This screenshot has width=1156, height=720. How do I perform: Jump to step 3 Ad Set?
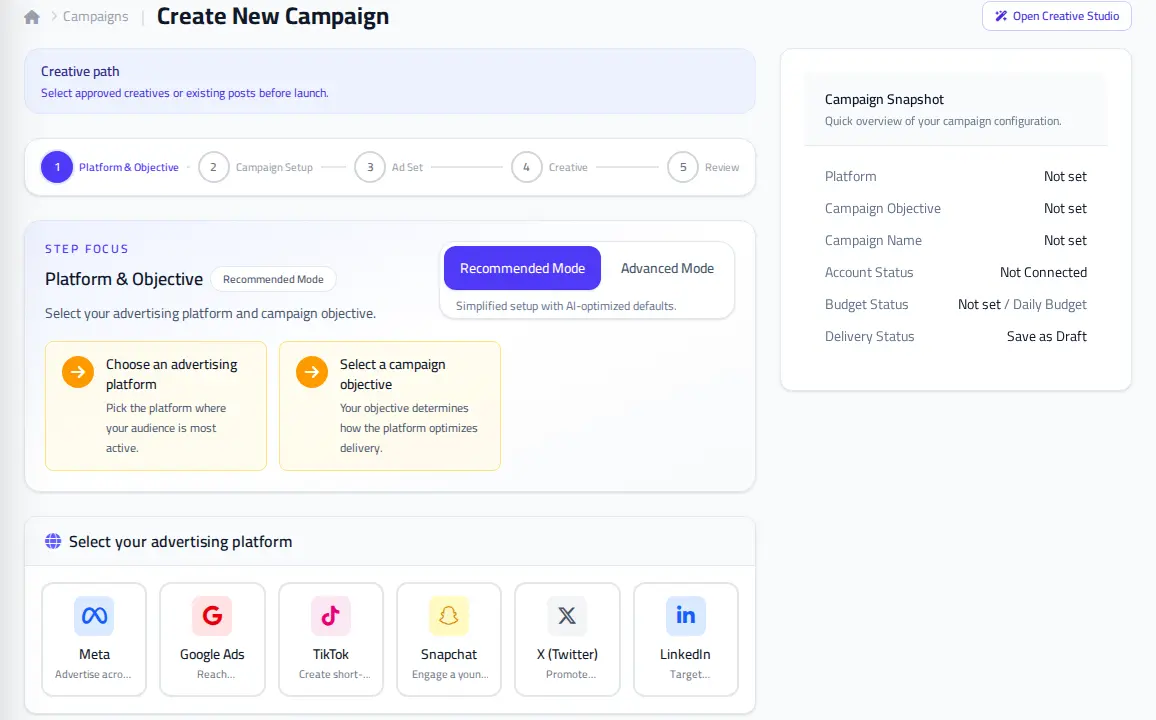pyautogui.click(x=389, y=167)
